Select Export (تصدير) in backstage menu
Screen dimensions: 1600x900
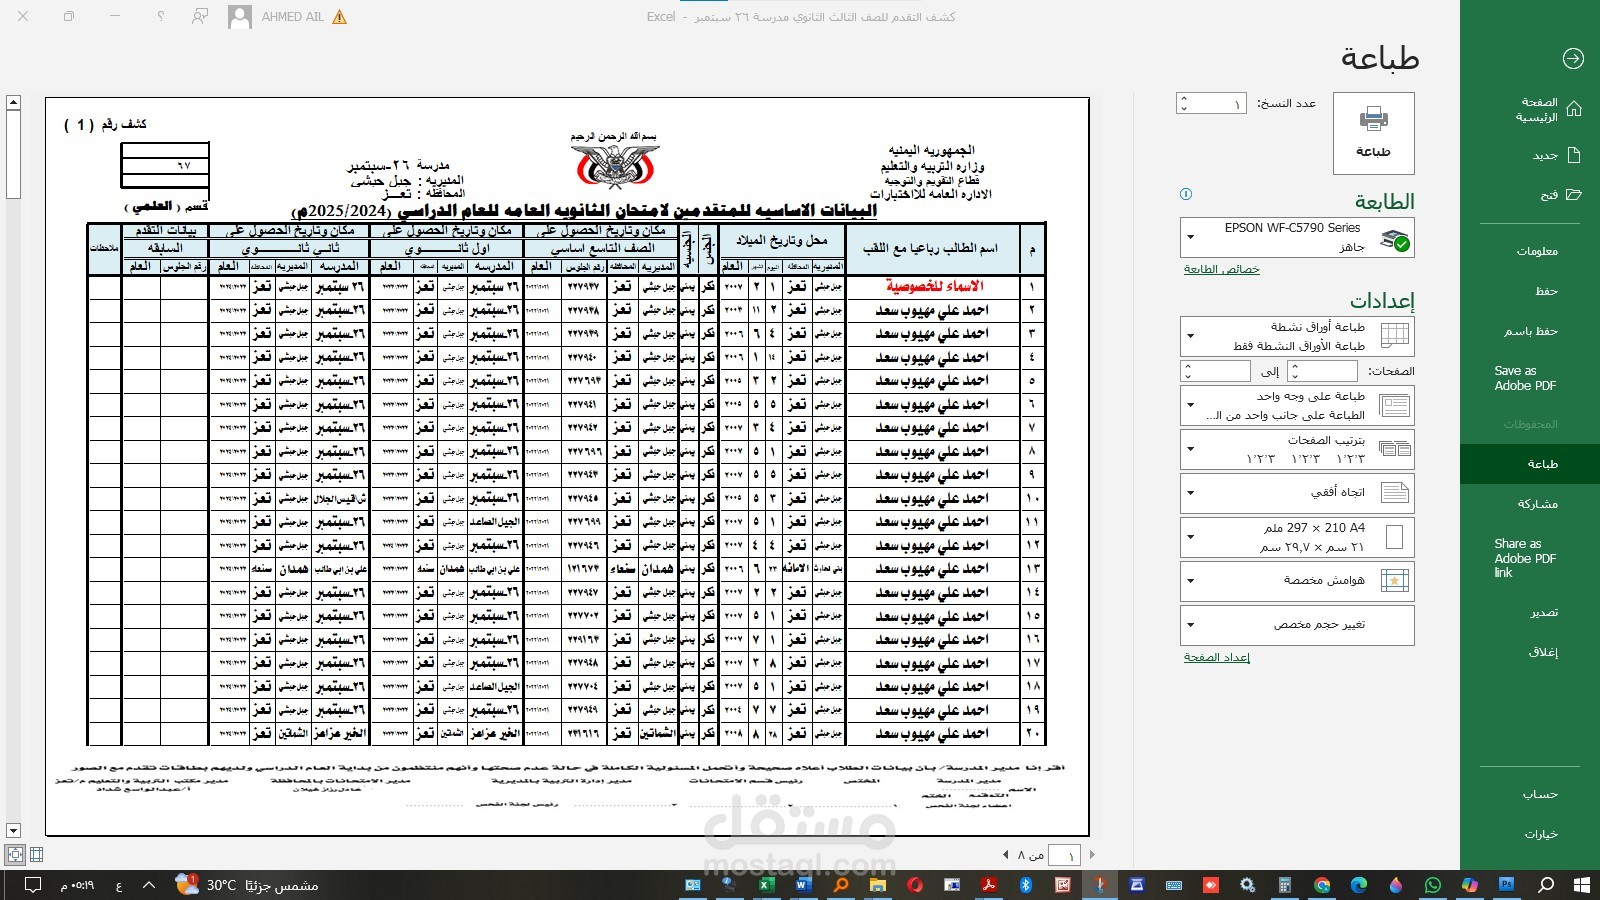click(x=1530, y=612)
